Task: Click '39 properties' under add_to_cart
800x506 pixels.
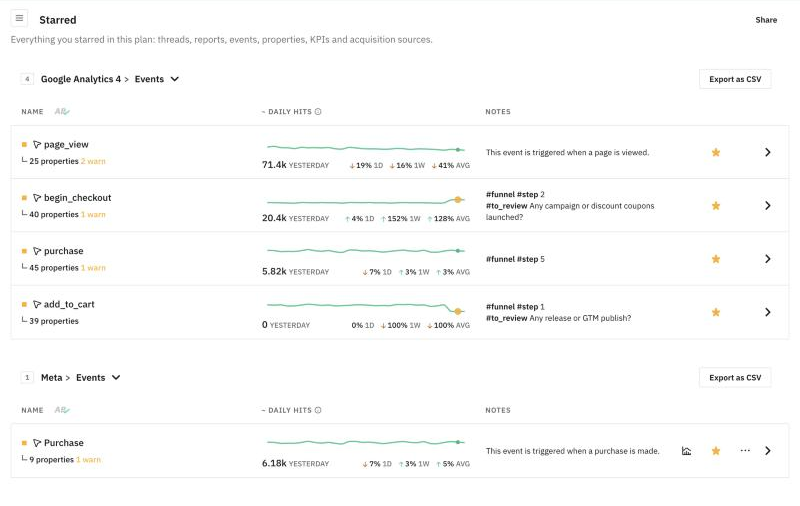Action: pyautogui.click(x=54, y=321)
